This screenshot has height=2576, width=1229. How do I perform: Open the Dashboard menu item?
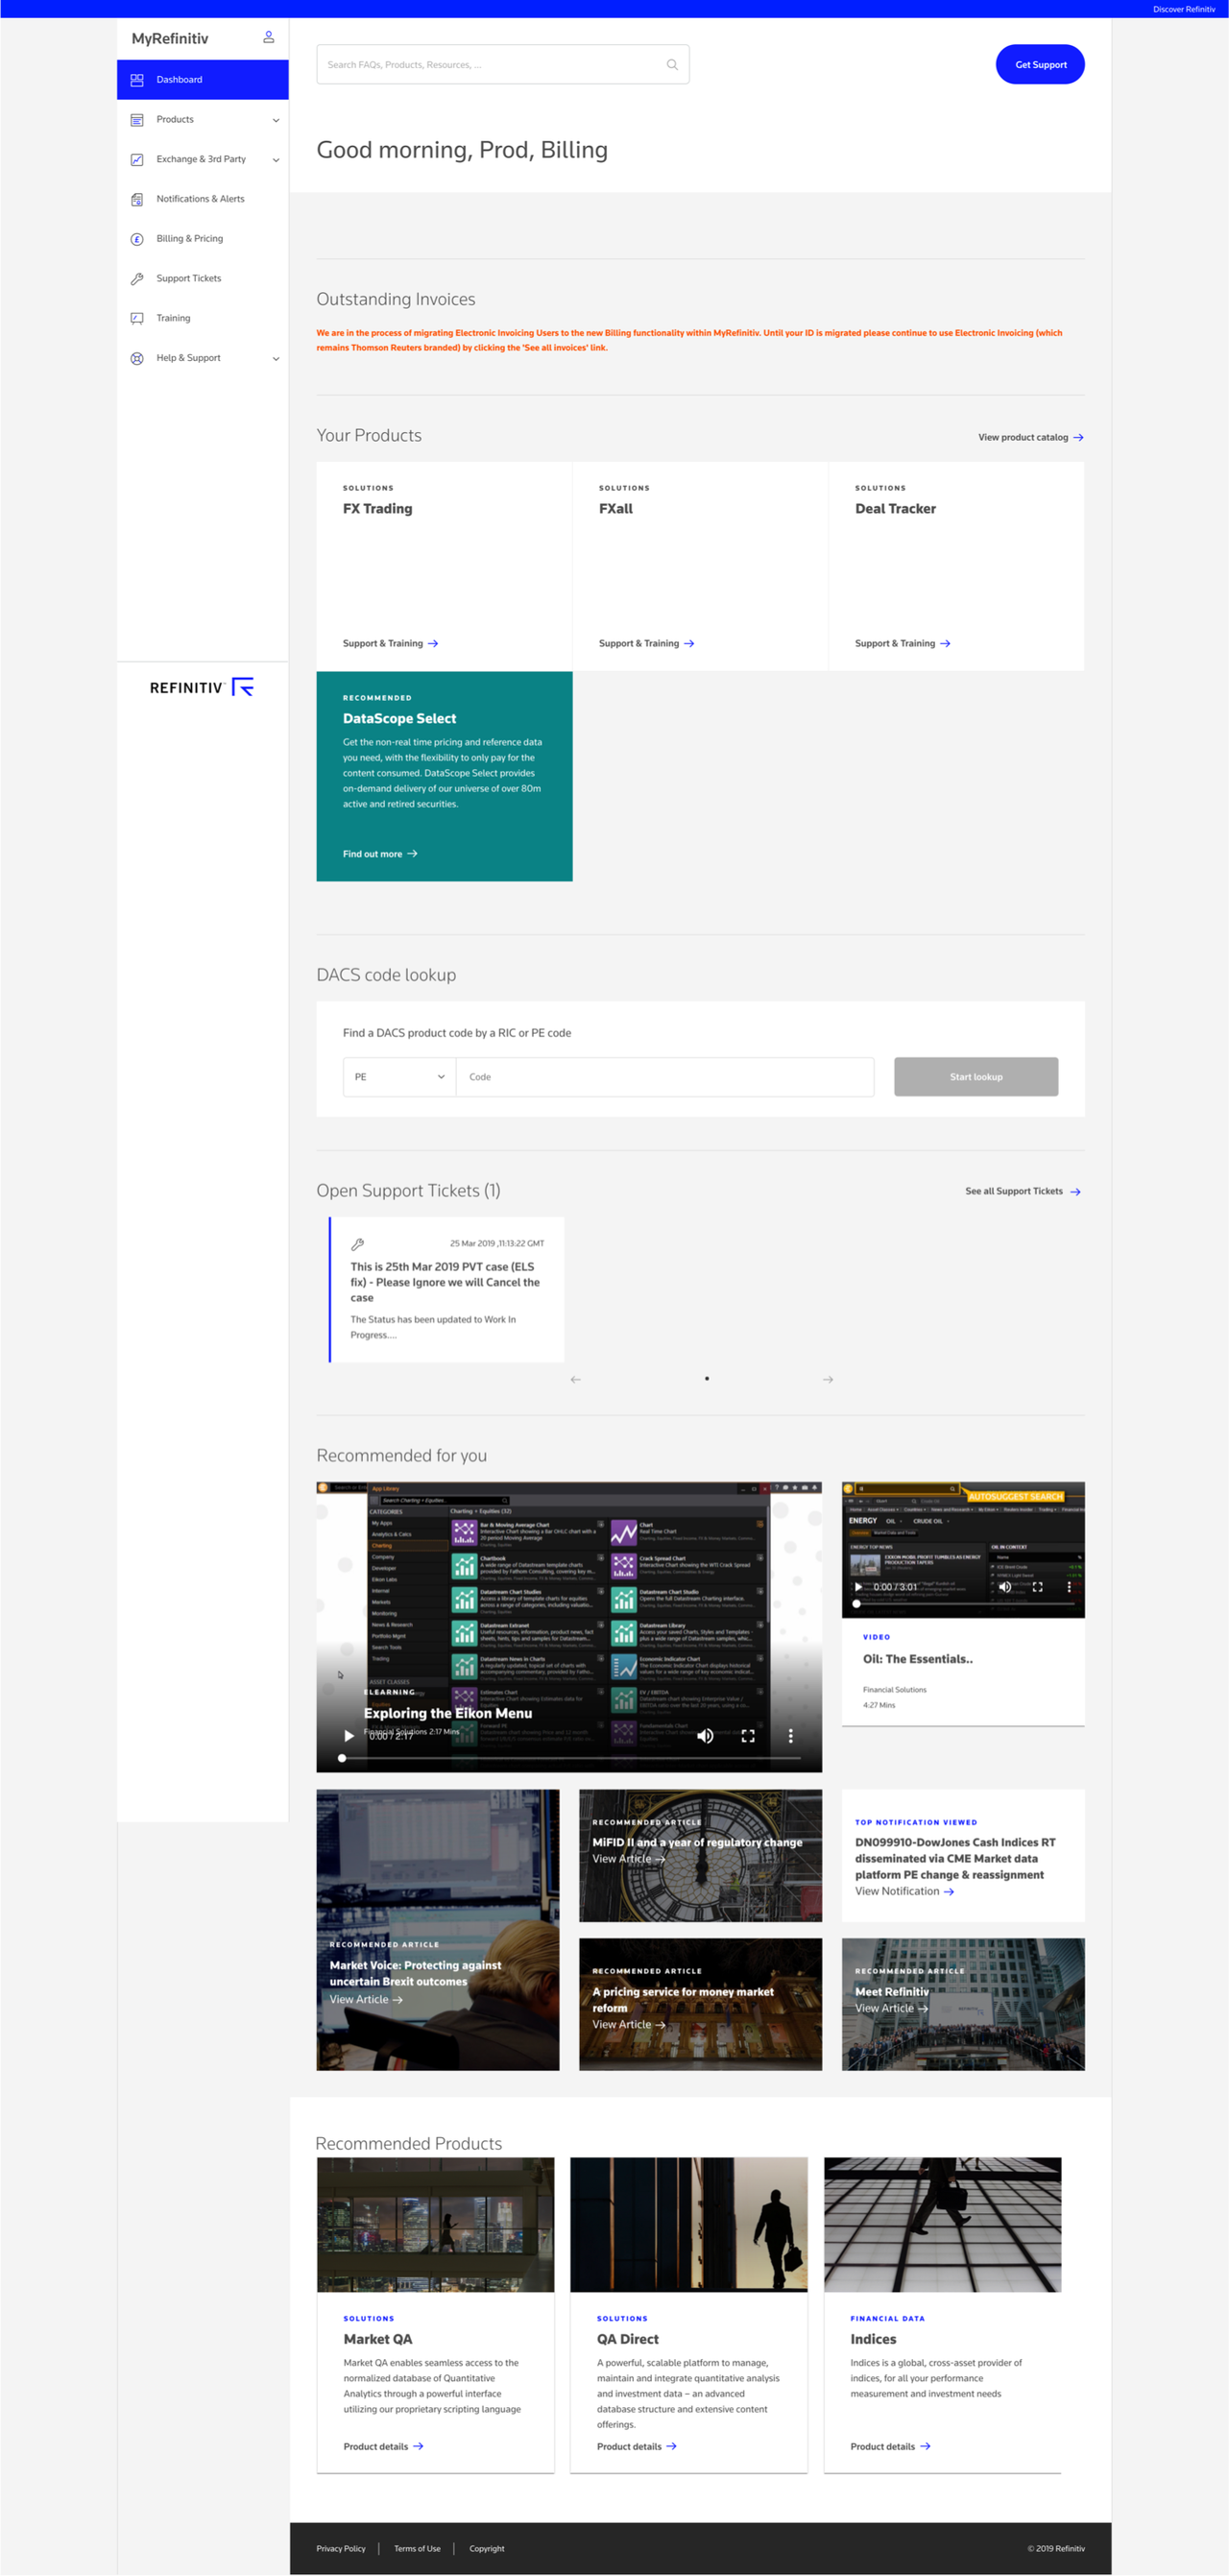203,80
